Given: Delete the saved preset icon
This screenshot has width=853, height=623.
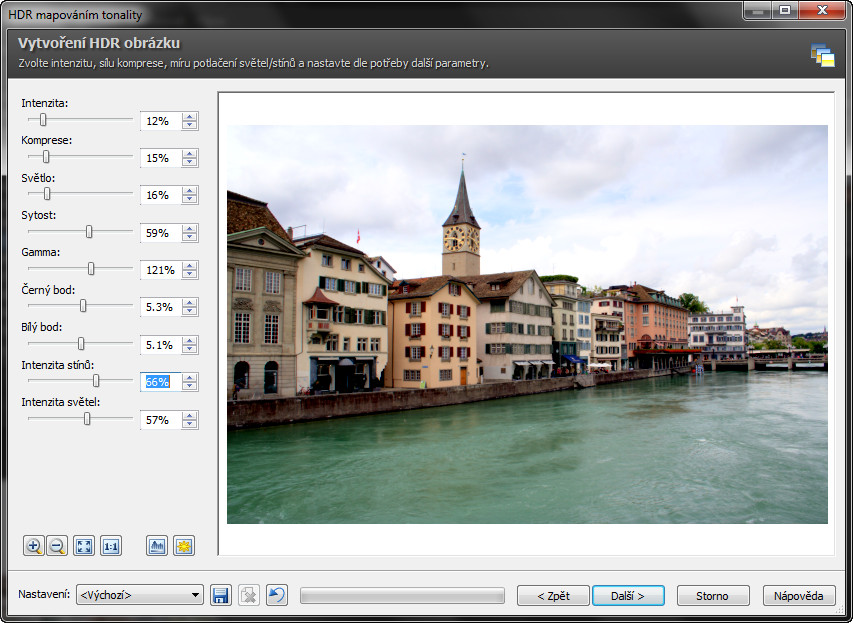Looking at the screenshot, I should click(249, 595).
